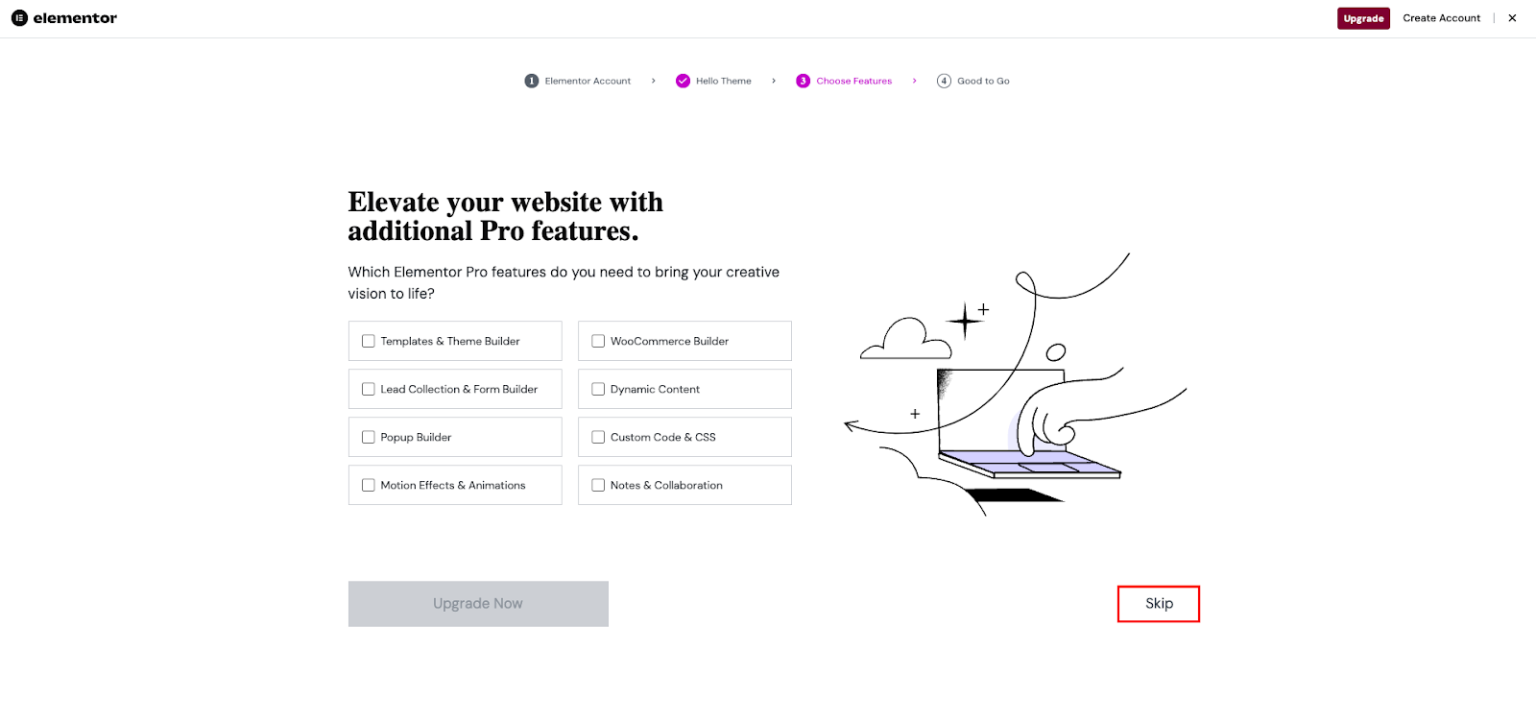Select the numbered Elementor Account step circle
Screen dimensions: 1536x722
531,80
